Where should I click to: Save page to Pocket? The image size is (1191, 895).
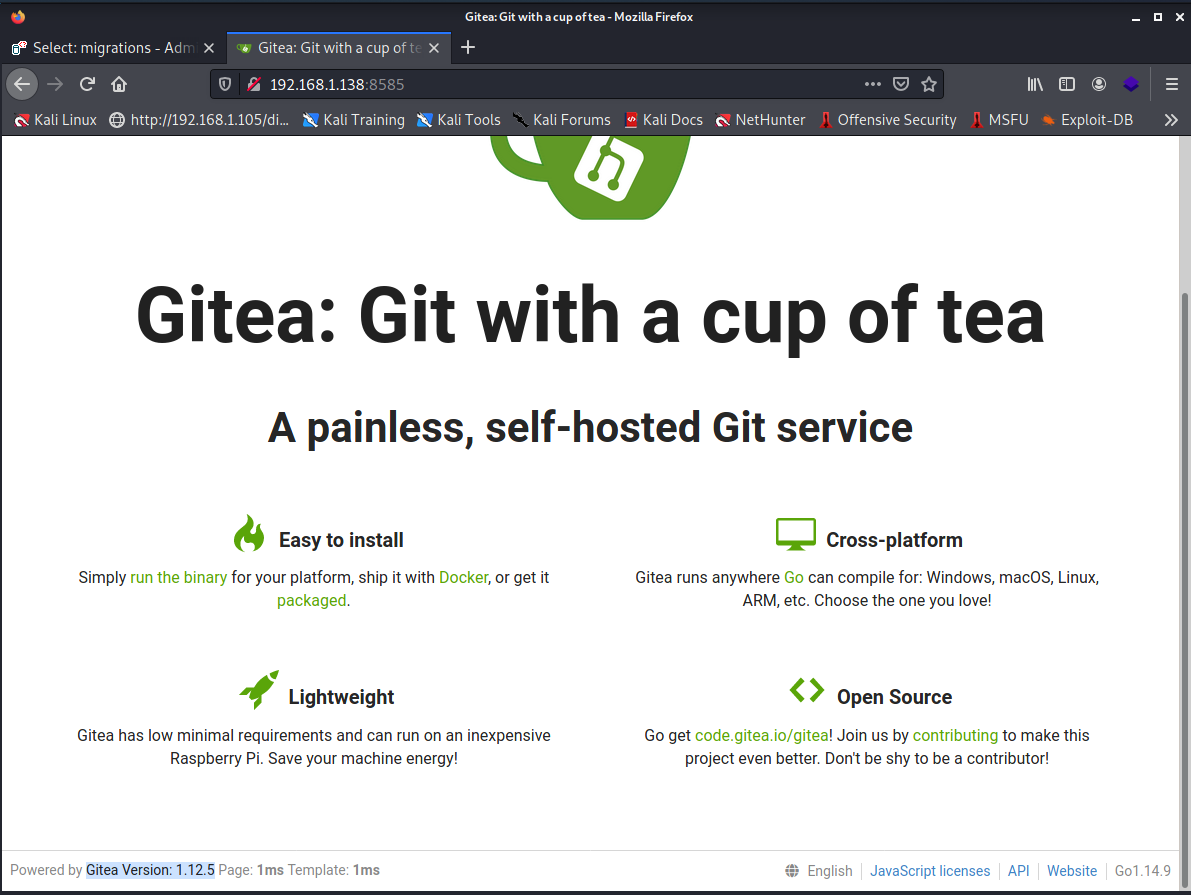point(901,84)
